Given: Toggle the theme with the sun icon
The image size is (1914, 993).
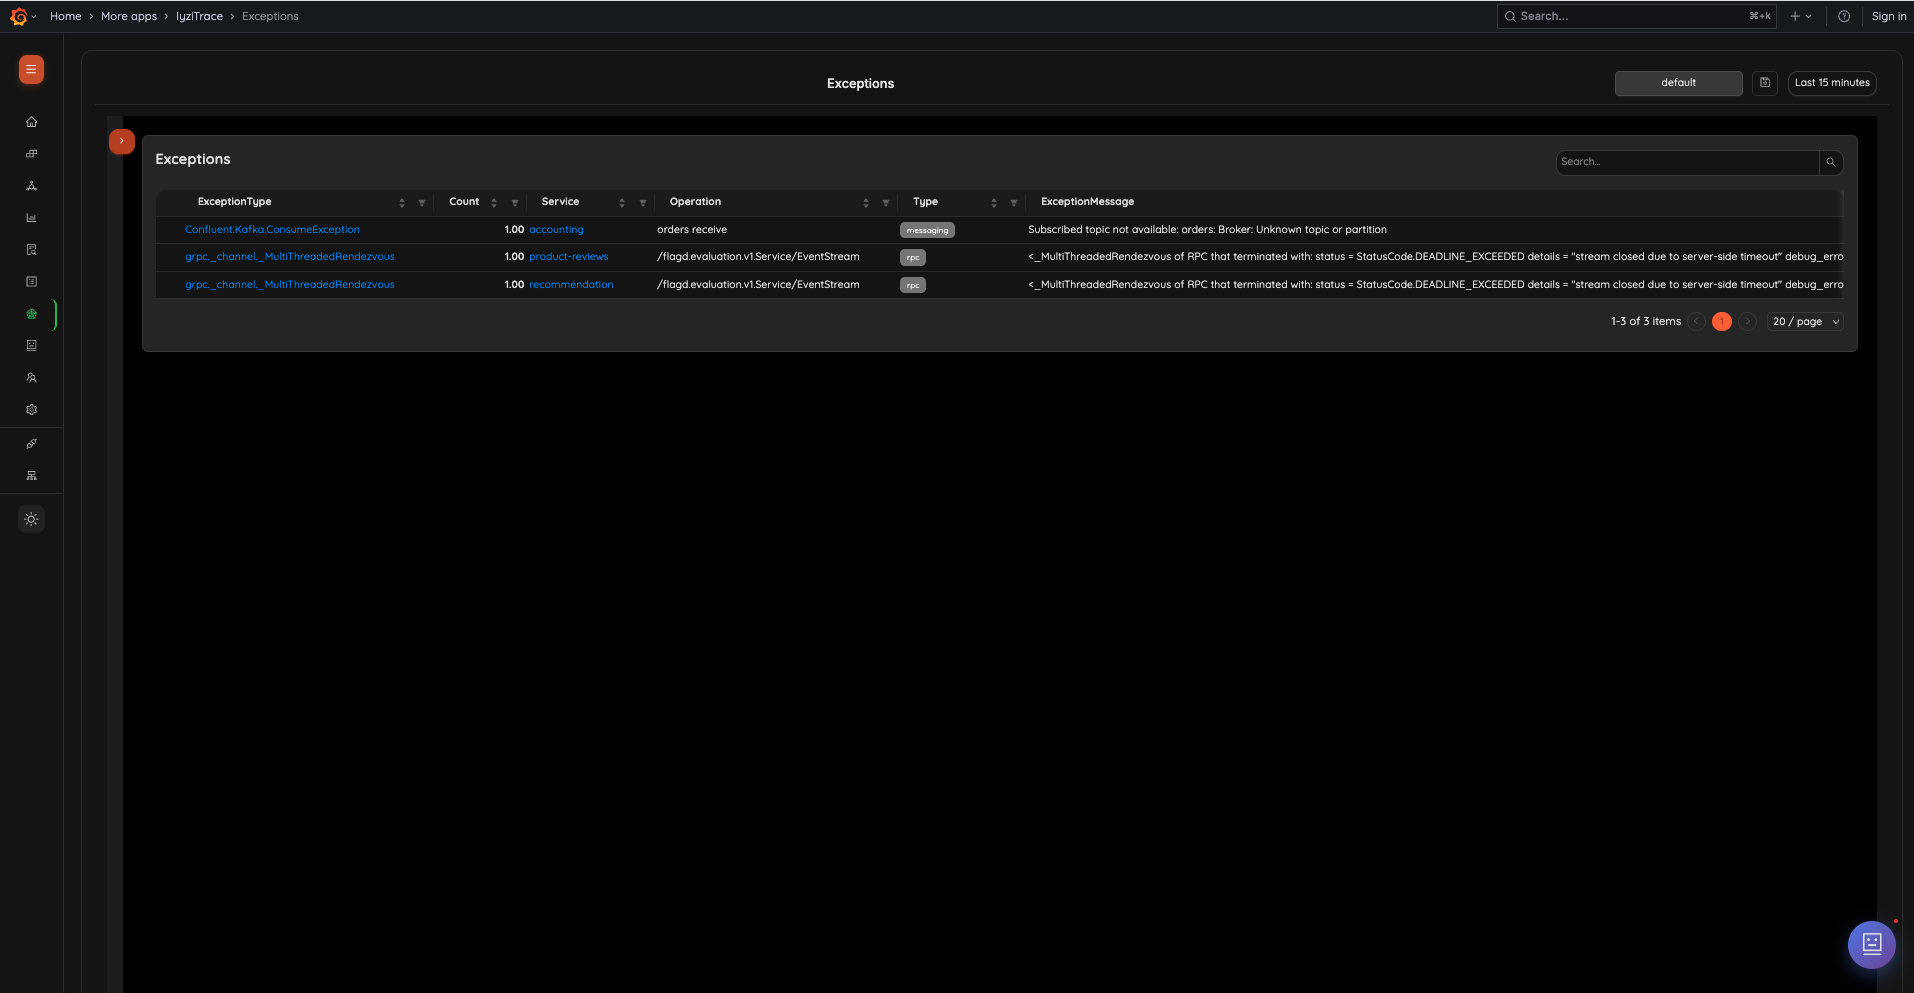Looking at the screenshot, I should [x=31, y=519].
